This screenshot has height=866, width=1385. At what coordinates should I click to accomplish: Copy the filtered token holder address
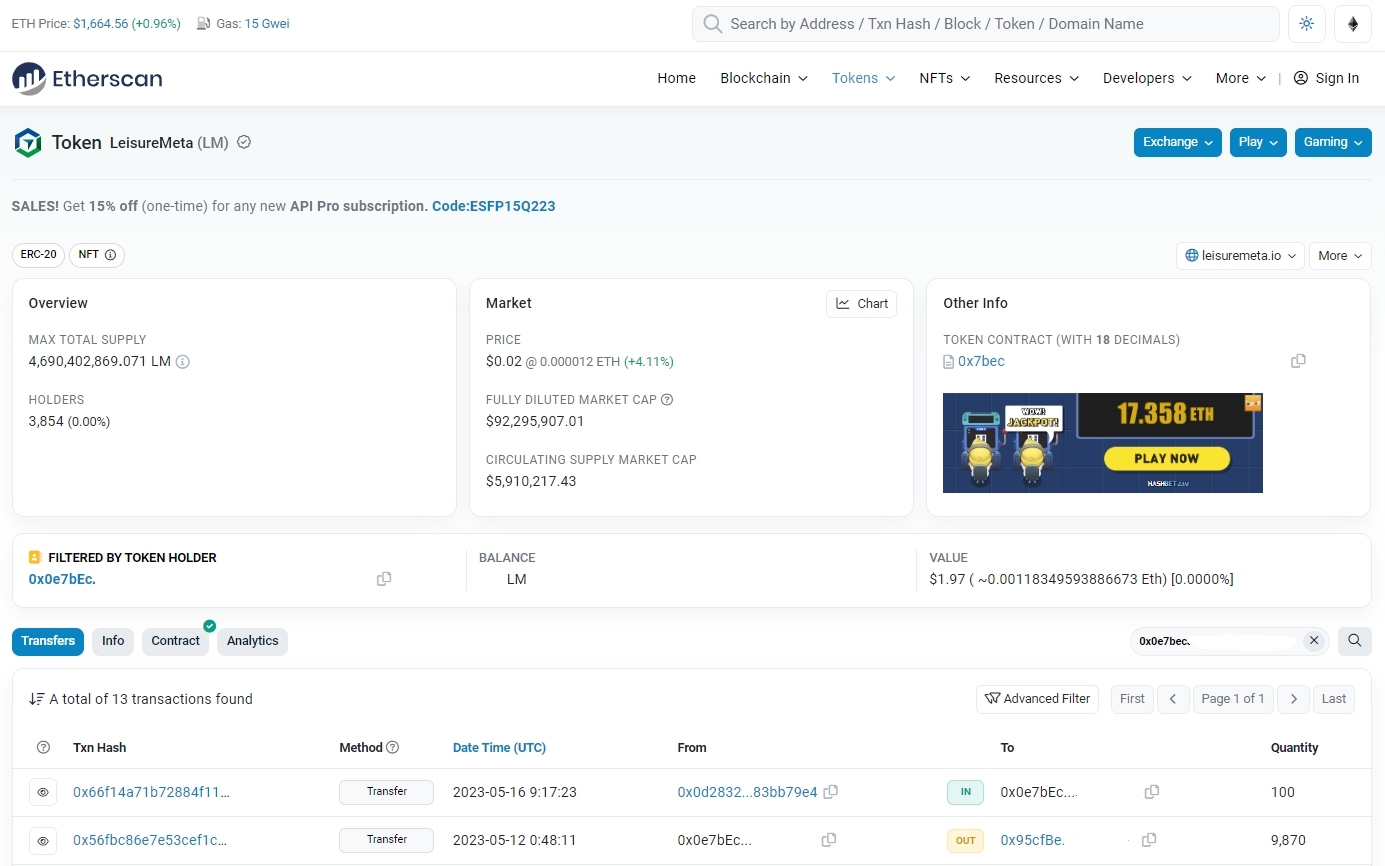[384, 579]
